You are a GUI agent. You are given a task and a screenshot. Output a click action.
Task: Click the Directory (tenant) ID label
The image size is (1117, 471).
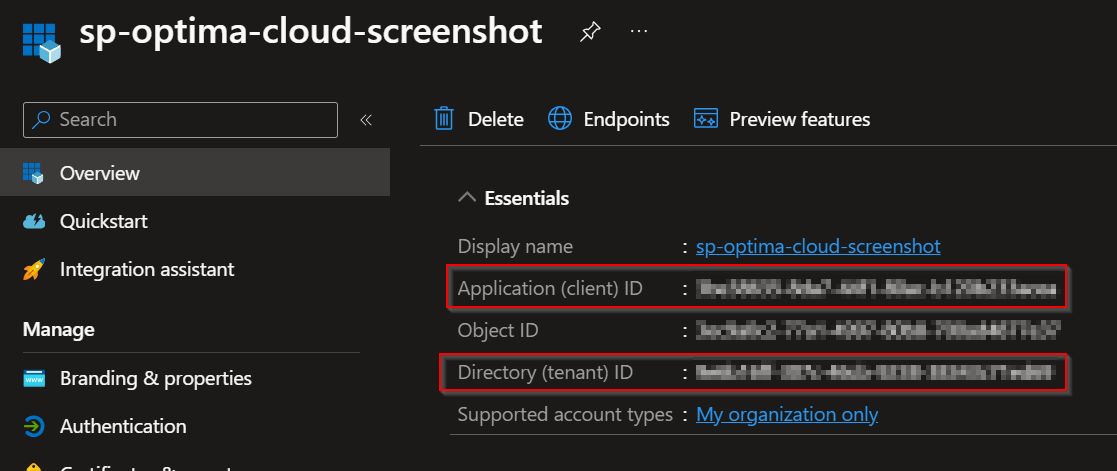pos(545,372)
